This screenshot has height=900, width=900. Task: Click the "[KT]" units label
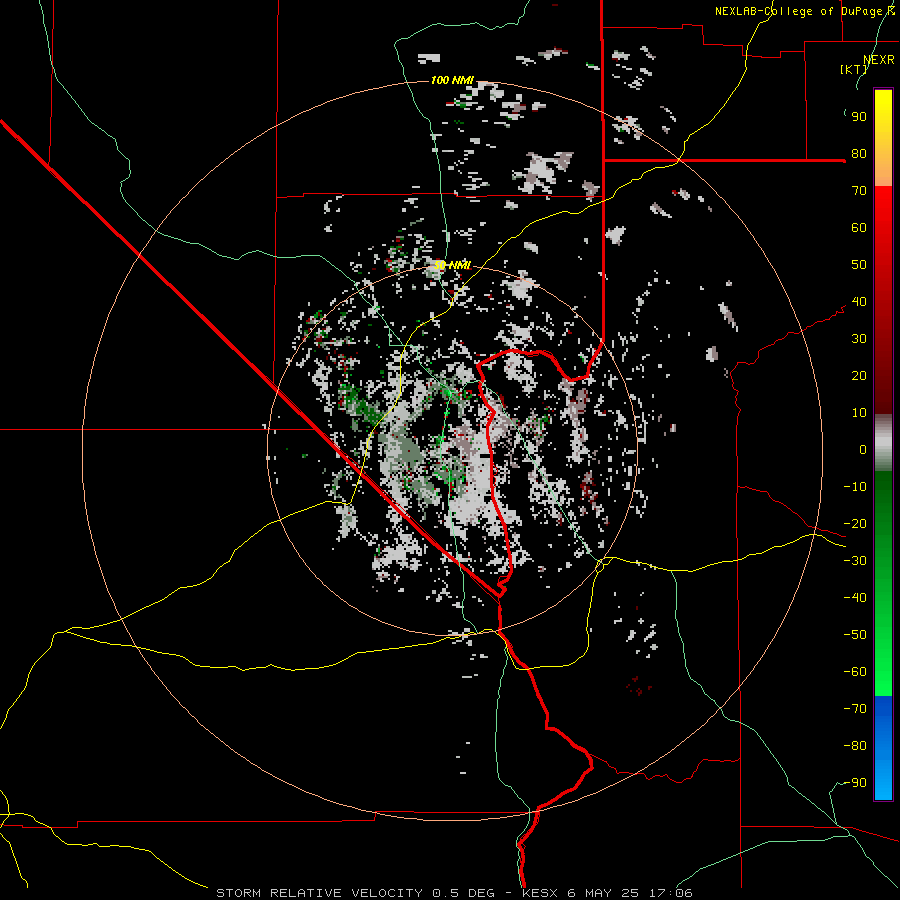(853, 69)
